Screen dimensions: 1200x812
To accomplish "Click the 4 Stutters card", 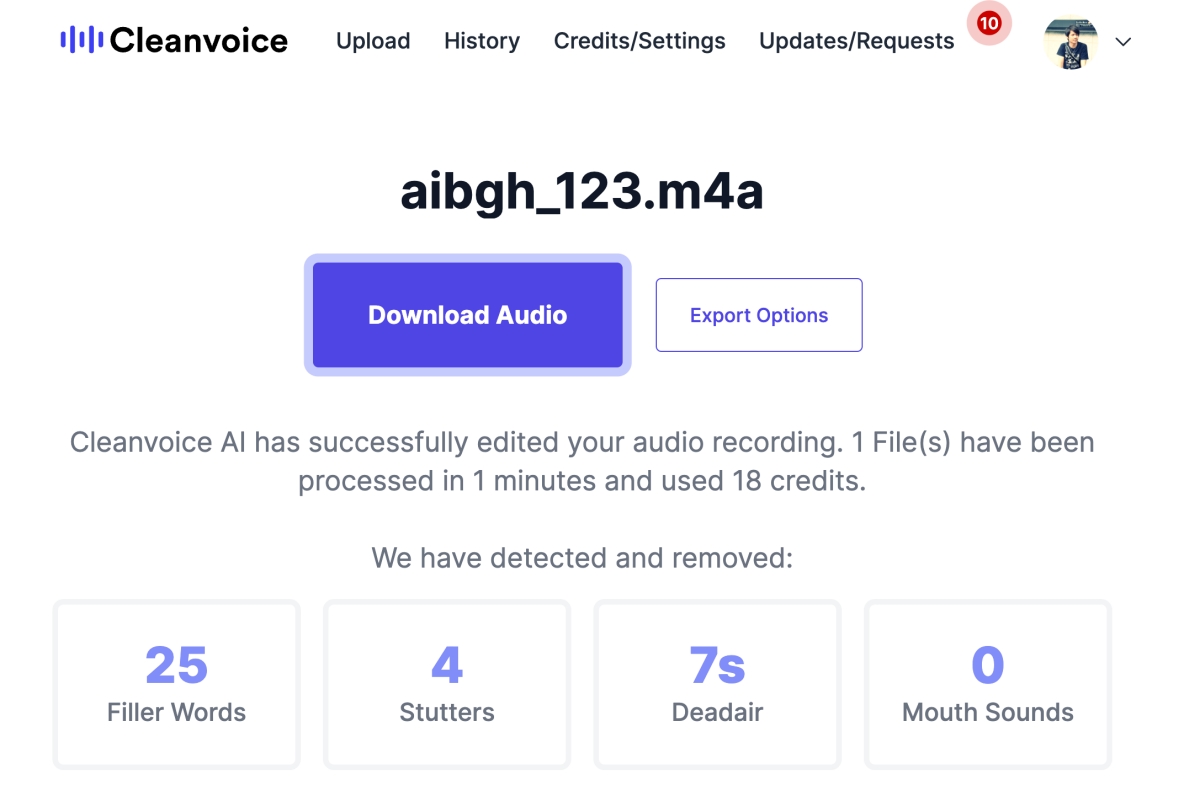I will 447,685.
